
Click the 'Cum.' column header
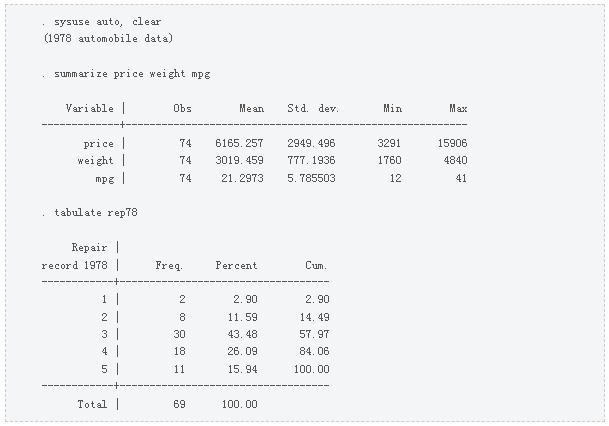(316, 266)
